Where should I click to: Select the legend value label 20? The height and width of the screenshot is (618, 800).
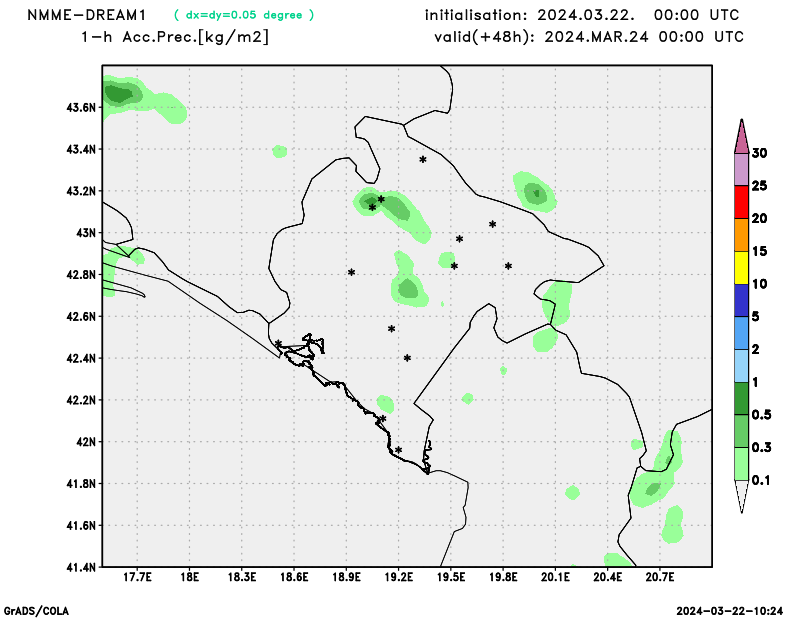coord(760,218)
